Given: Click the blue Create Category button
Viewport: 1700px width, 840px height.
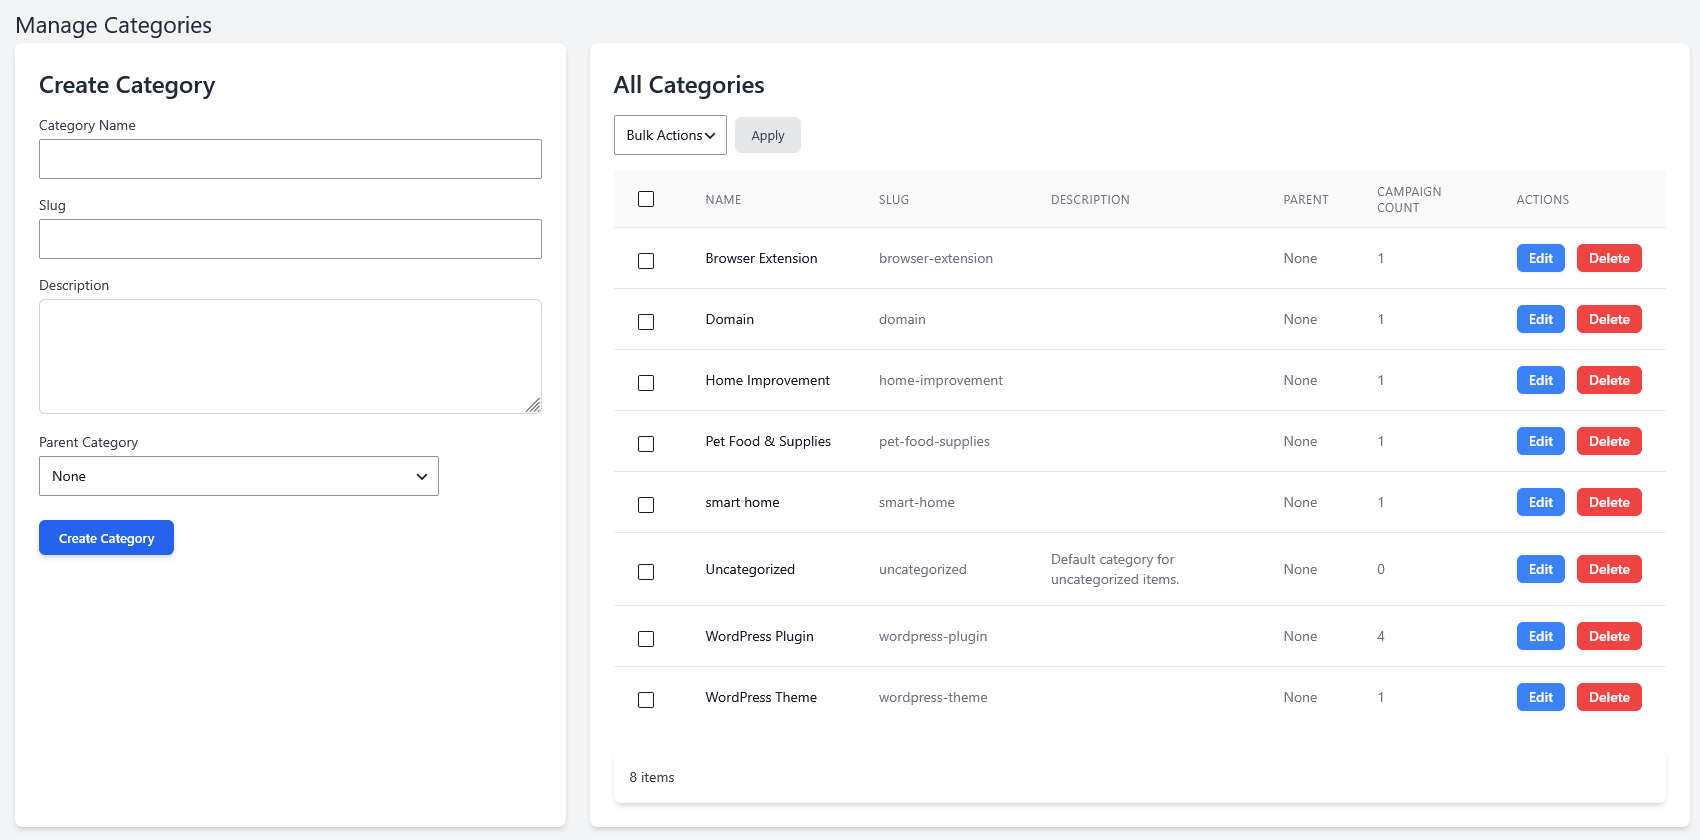Looking at the screenshot, I should pyautogui.click(x=106, y=538).
